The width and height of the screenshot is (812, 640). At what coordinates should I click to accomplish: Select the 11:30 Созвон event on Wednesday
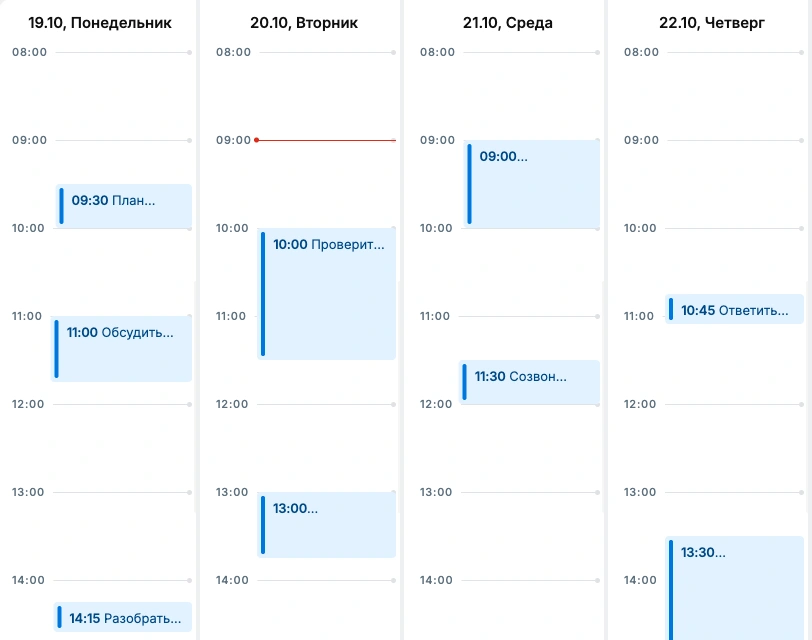tap(529, 382)
